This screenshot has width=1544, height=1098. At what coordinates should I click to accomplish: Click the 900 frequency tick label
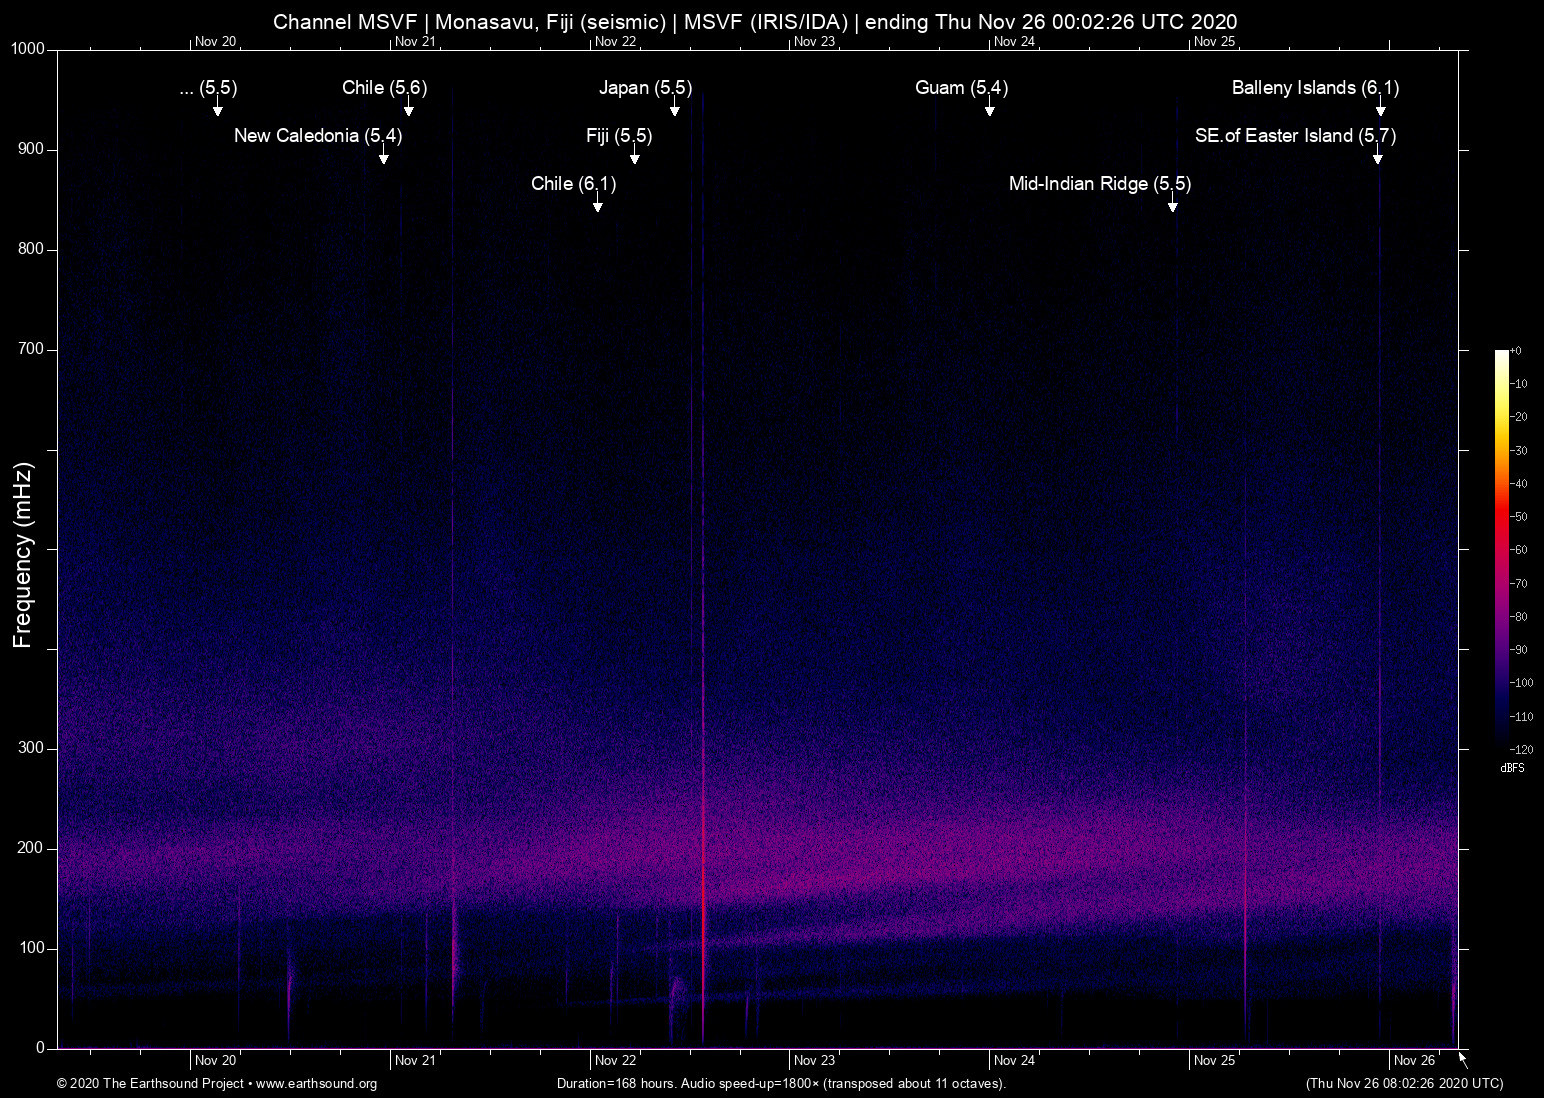coord(32,149)
